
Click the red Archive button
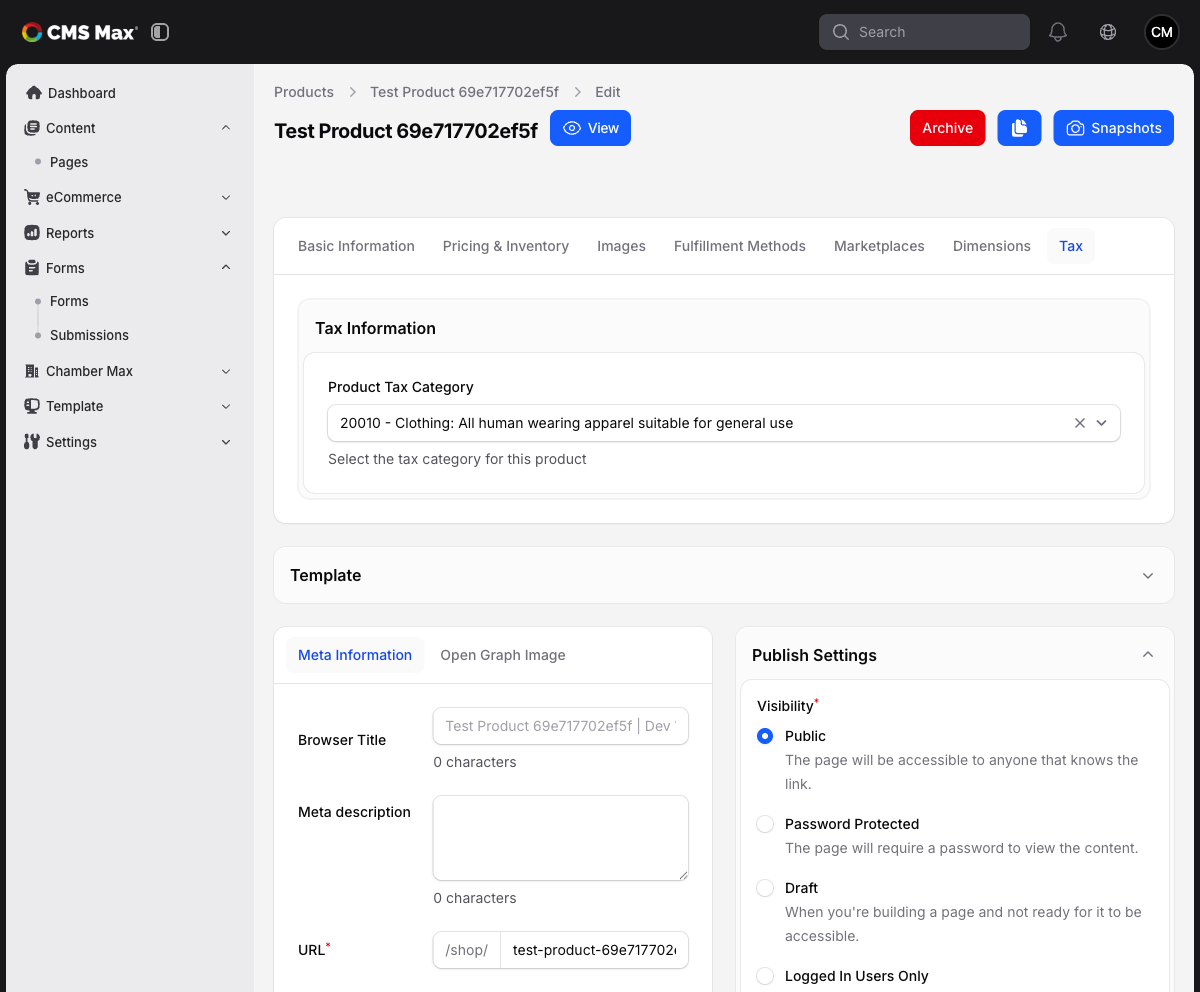pyautogui.click(x=947, y=128)
